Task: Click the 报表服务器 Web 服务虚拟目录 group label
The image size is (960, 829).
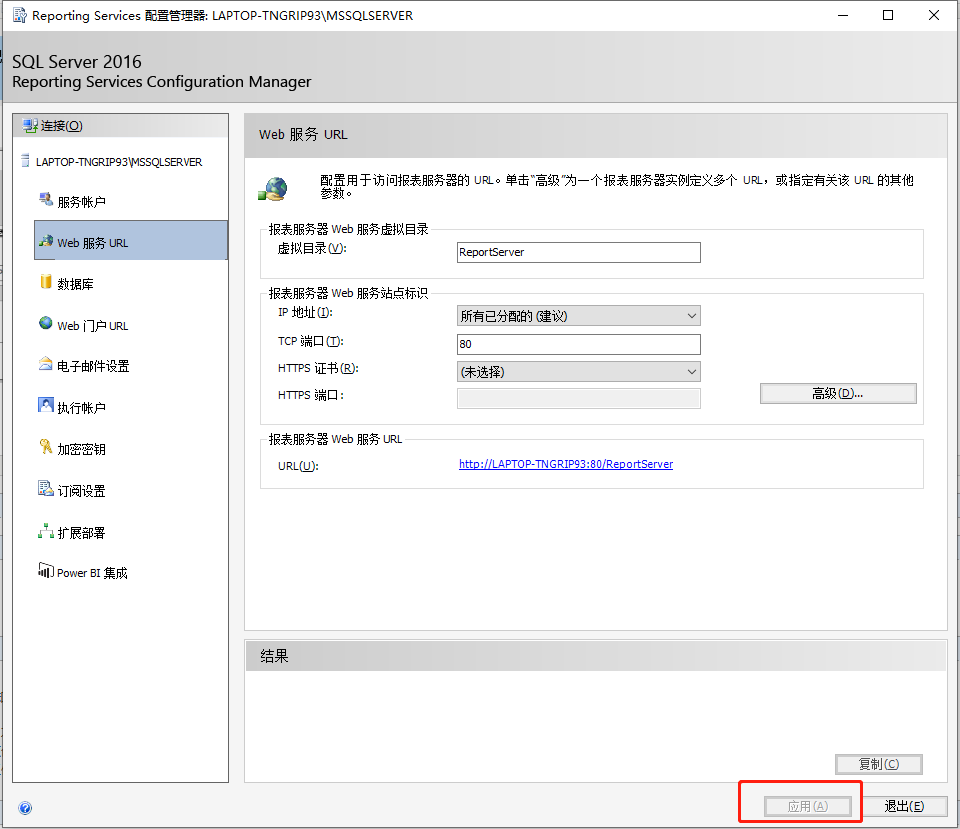Action: click(348, 229)
